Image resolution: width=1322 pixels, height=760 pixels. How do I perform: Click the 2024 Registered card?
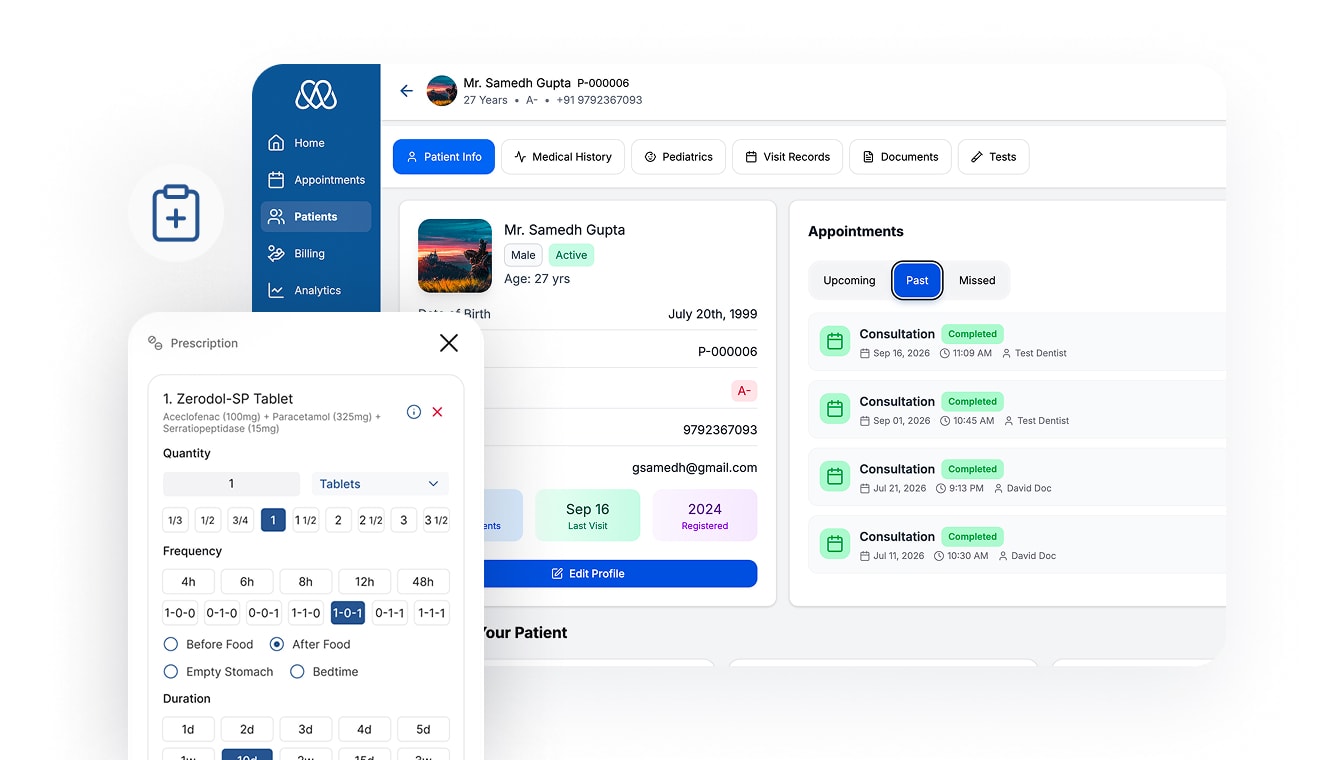tap(705, 516)
